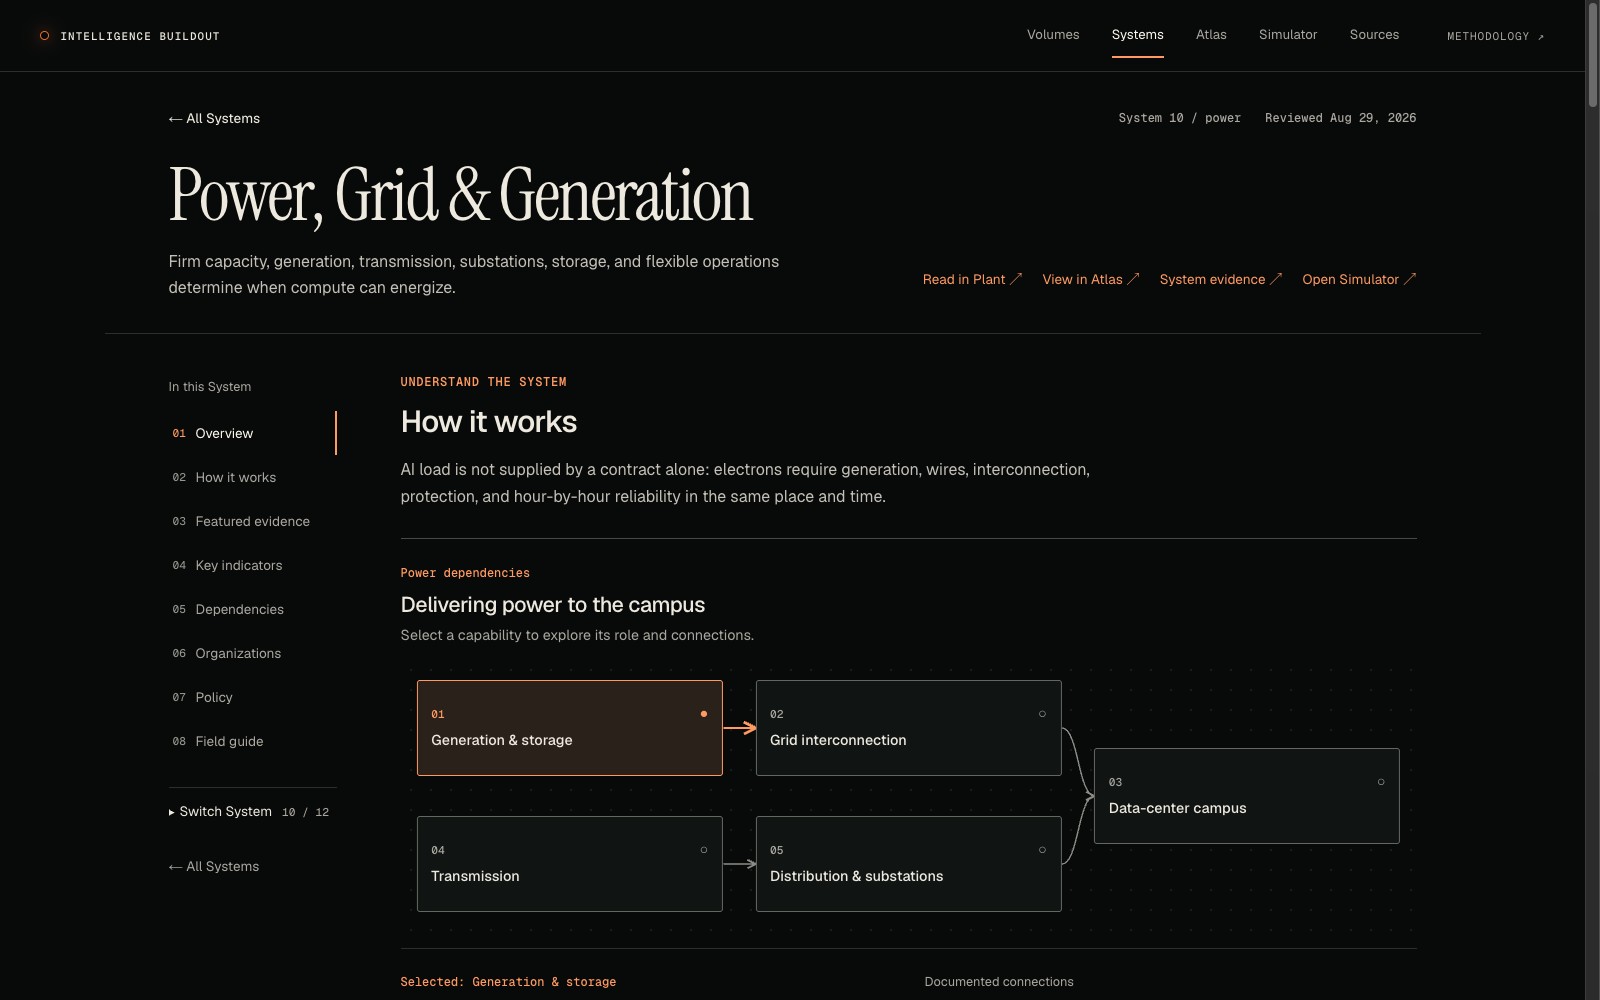1600x1000 pixels.
Task: Jump to Overview section in sidebar
Action: (252, 433)
